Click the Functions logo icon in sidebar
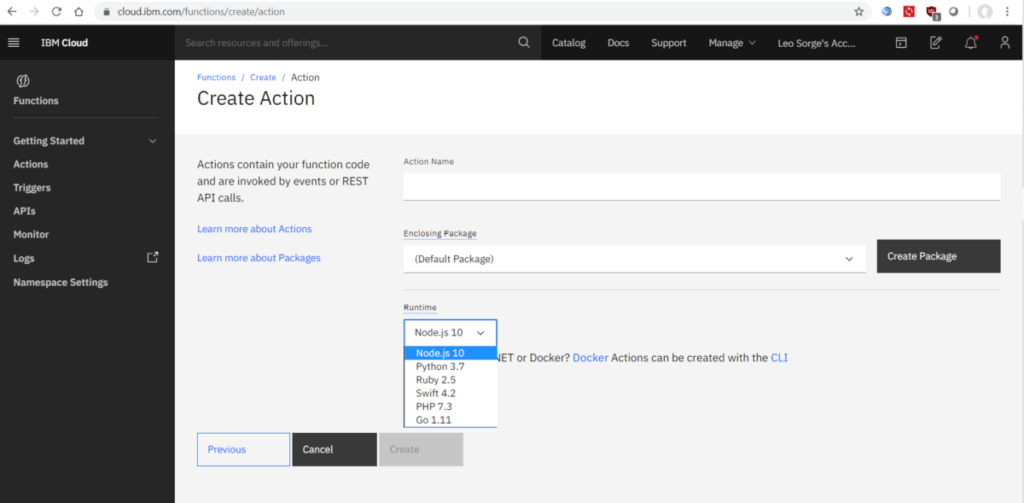This screenshot has height=503, width=1024. click(22, 81)
